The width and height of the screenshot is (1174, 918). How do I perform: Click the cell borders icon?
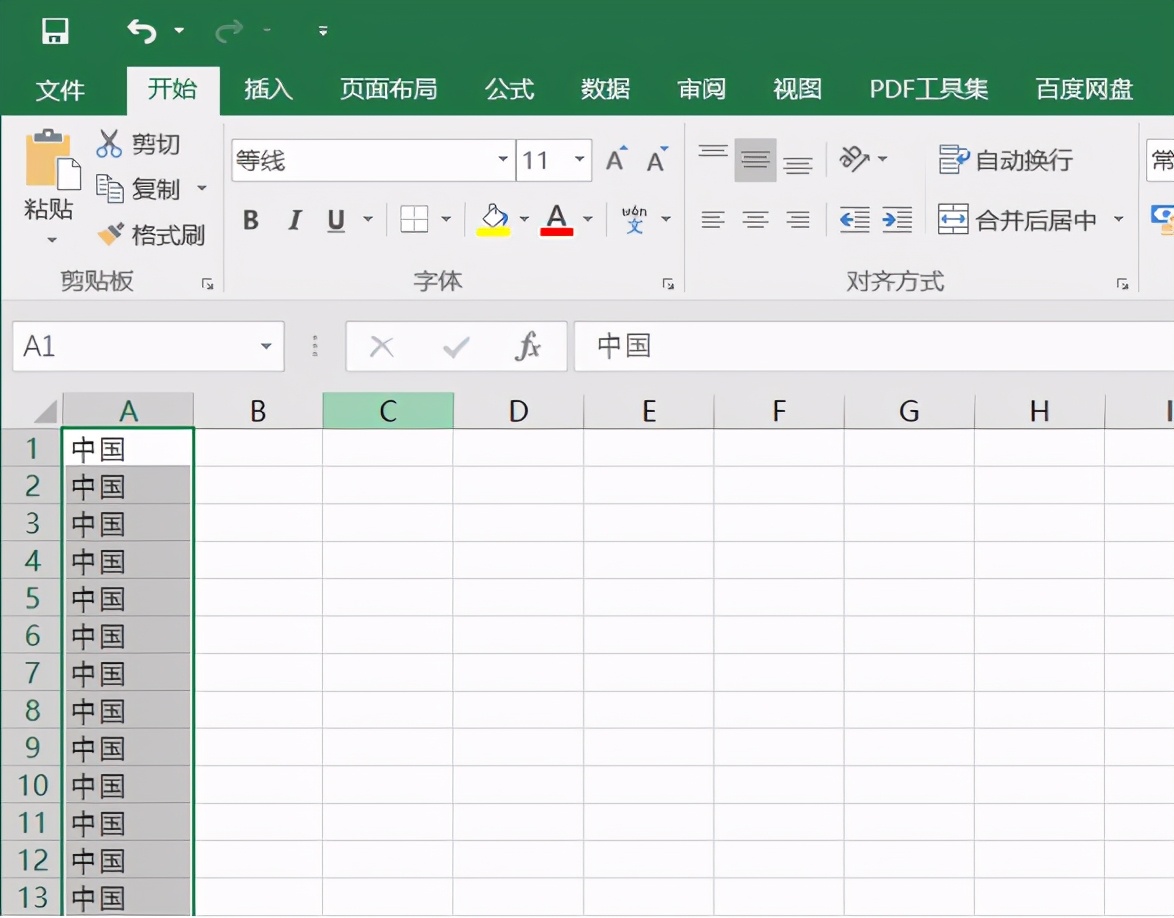click(414, 219)
